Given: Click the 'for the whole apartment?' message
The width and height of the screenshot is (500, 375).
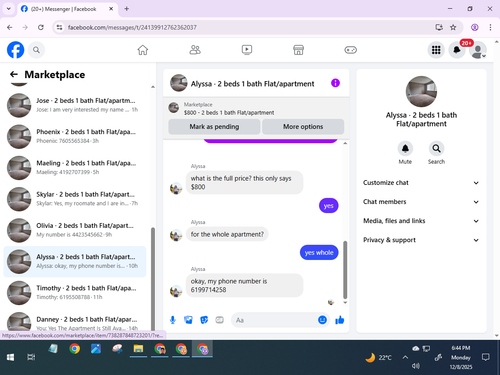Looking at the screenshot, I should 227,234.
